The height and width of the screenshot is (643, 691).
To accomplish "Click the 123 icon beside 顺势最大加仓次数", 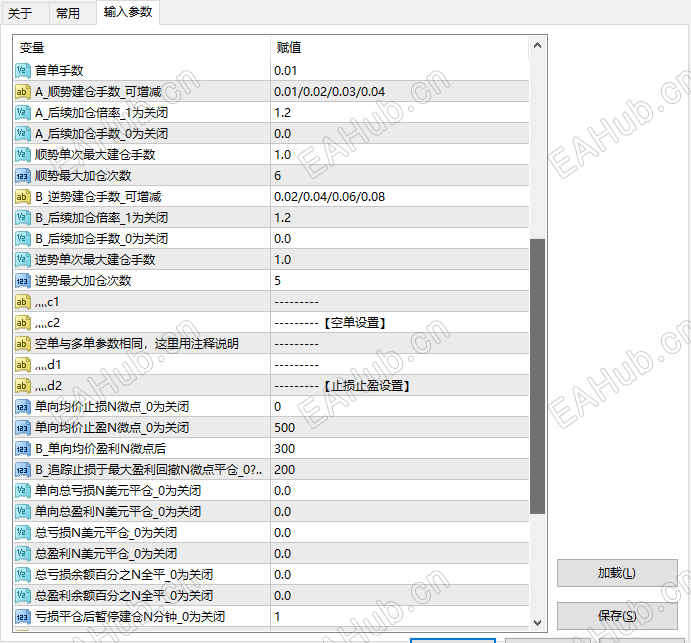I will [22, 176].
